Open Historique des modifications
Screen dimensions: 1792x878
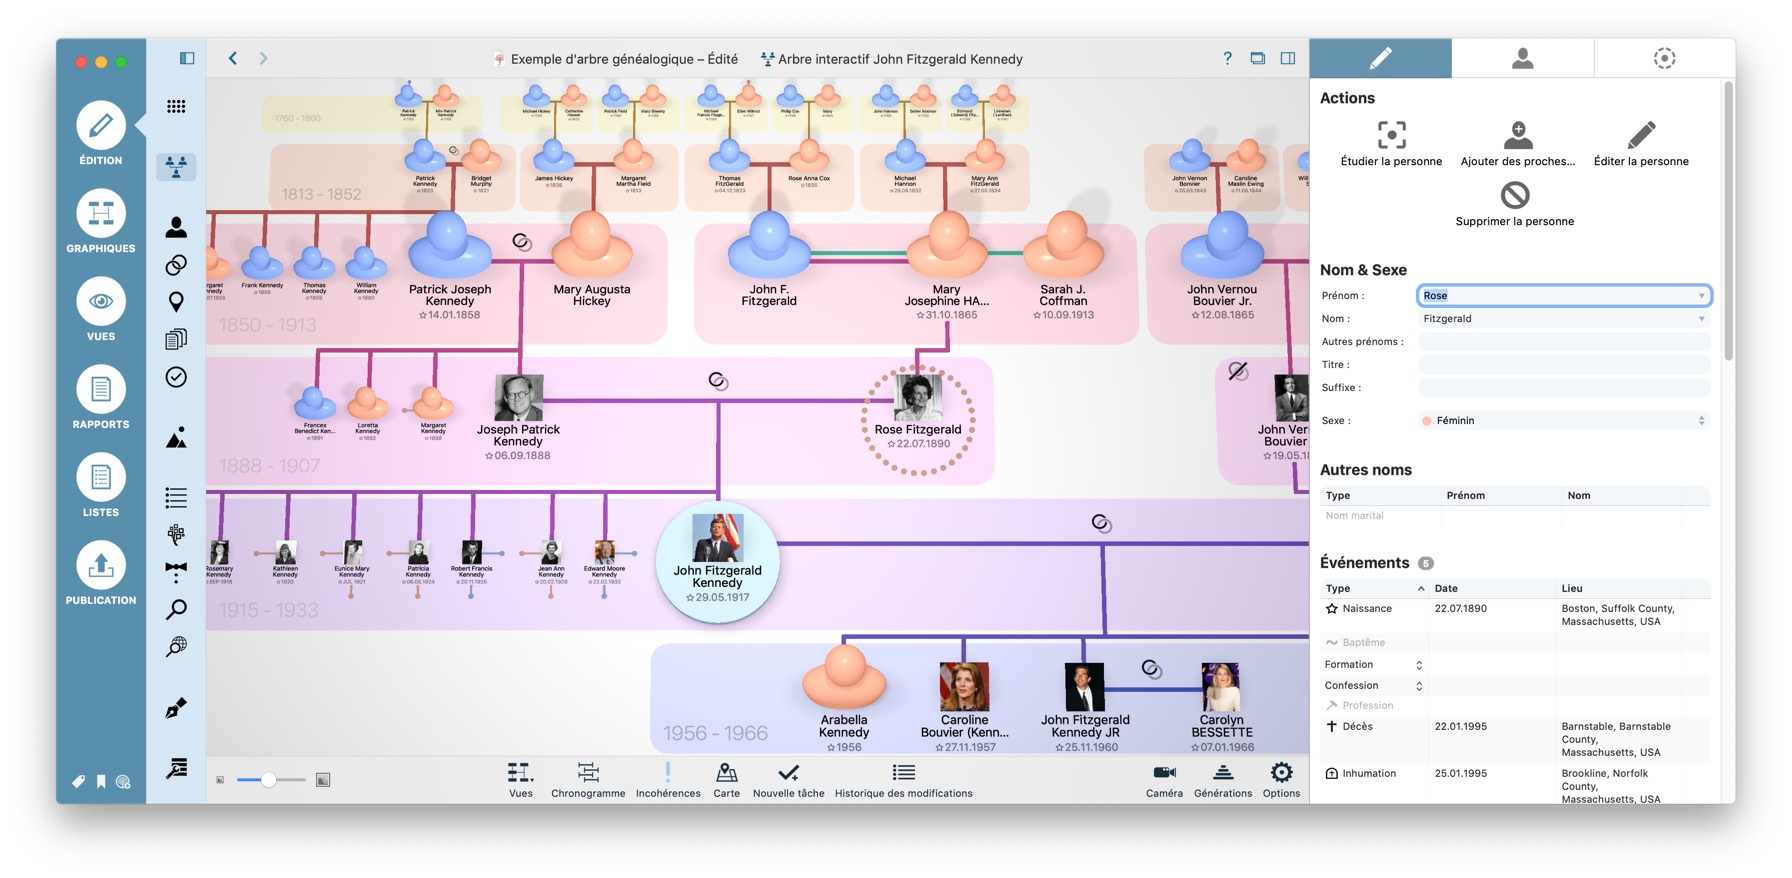(904, 780)
